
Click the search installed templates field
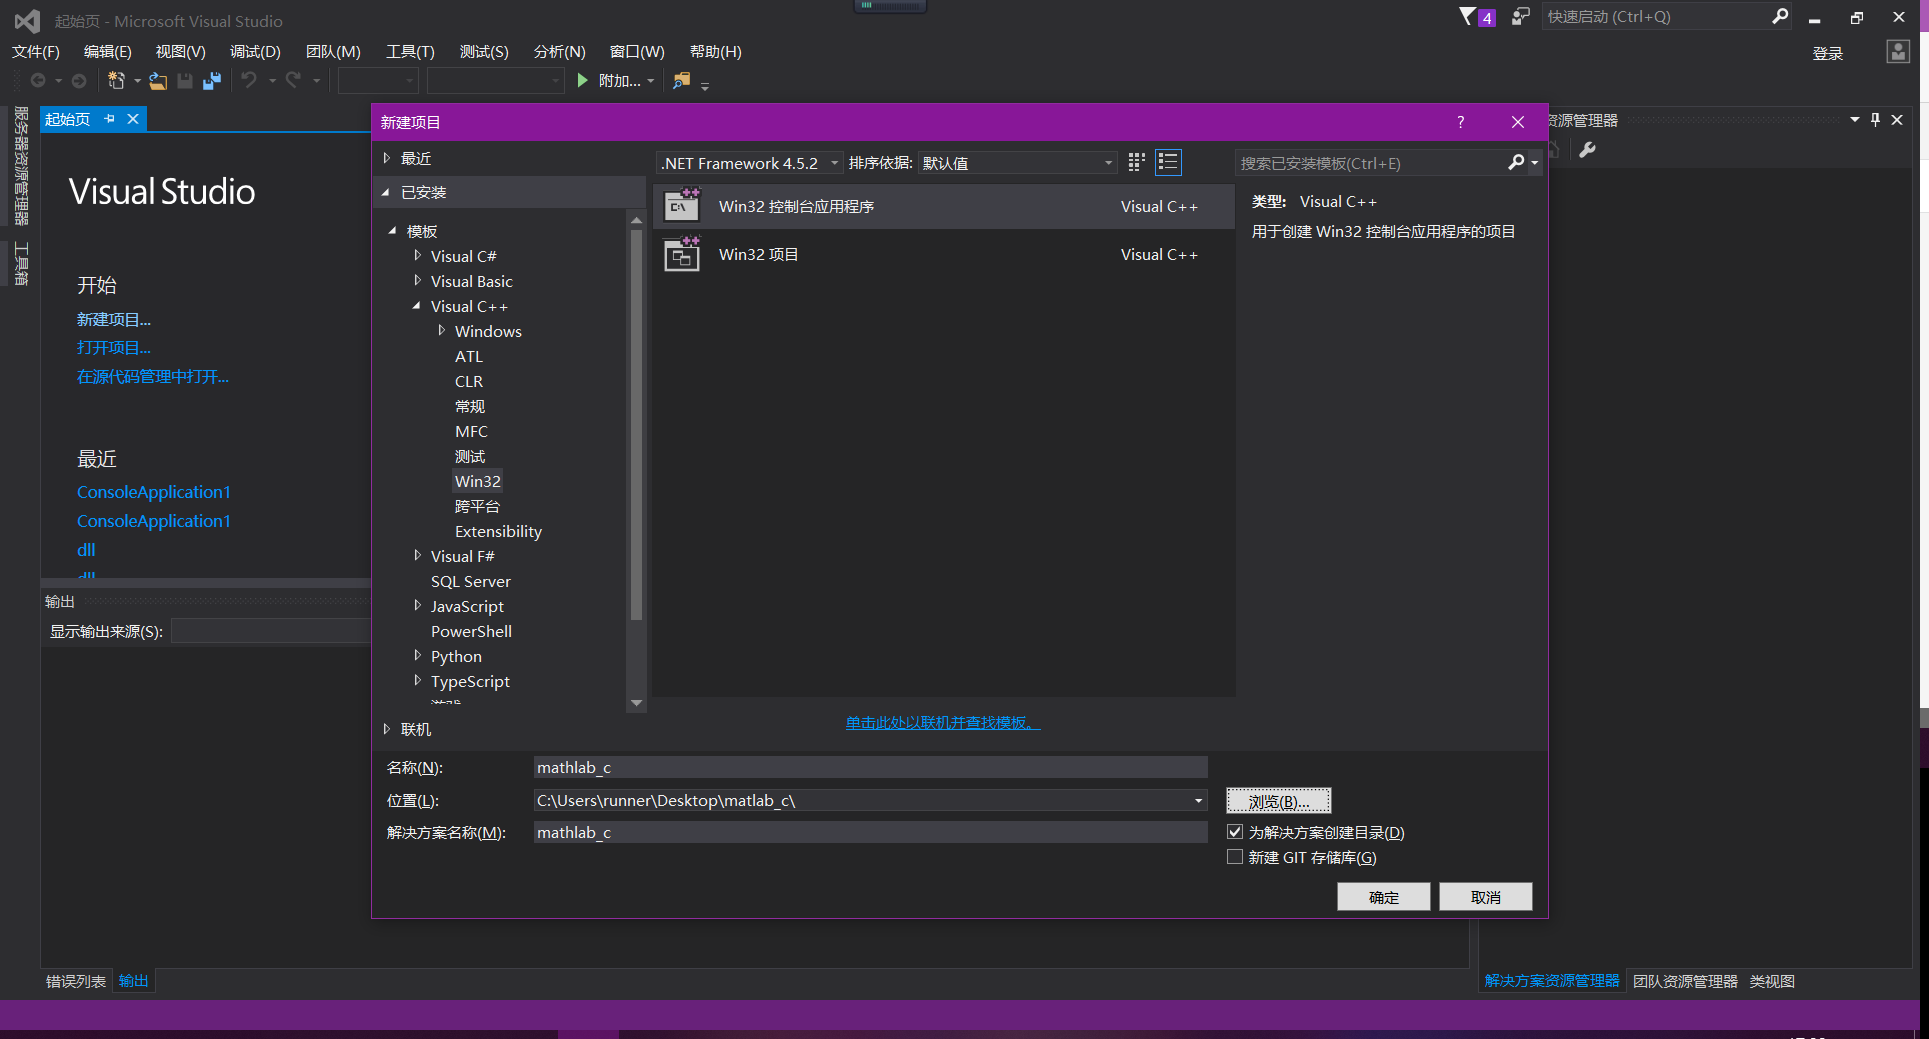[1372, 163]
